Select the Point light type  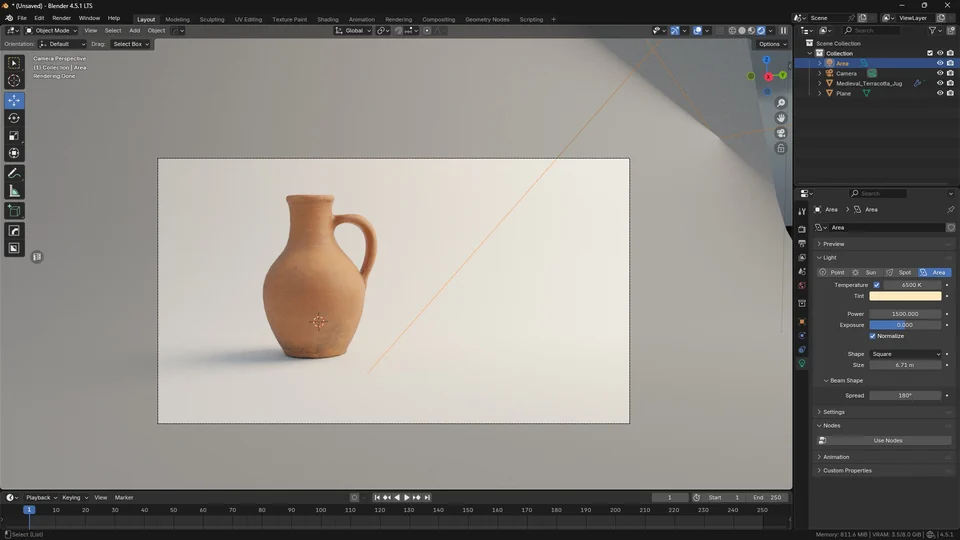click(x=832, y=272)
